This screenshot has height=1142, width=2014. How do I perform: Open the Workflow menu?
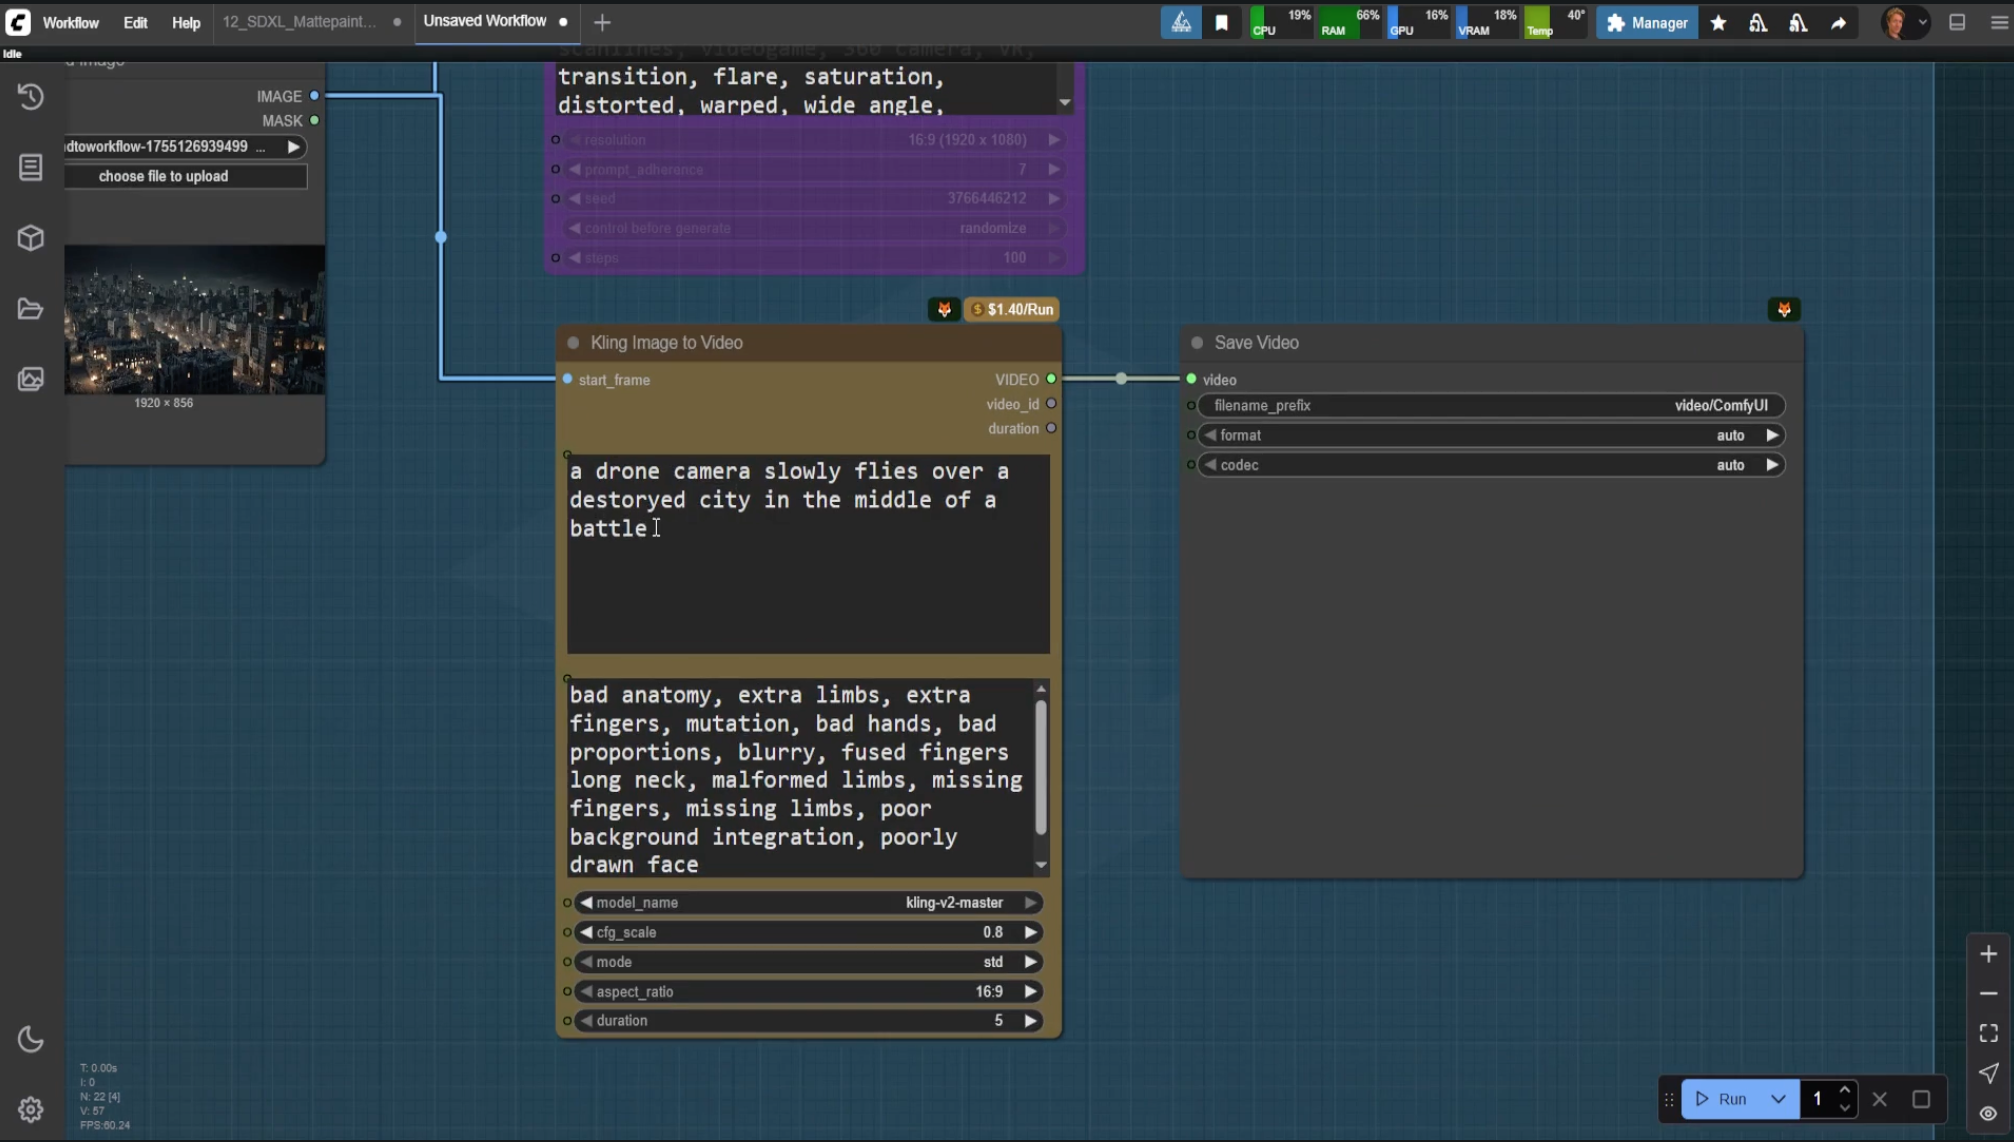coord(70,22)
